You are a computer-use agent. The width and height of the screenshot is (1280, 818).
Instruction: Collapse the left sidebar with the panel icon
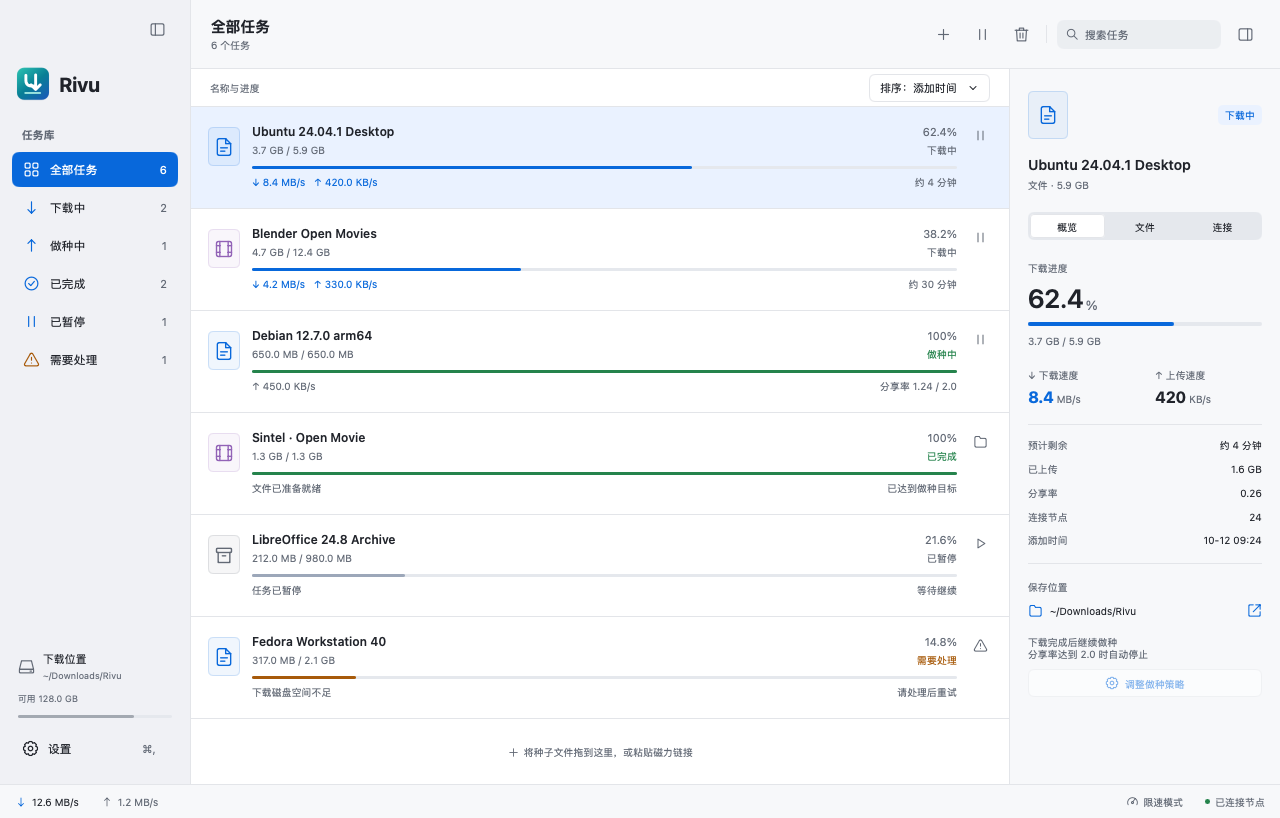pyautogui.click(x=157, y=30)
